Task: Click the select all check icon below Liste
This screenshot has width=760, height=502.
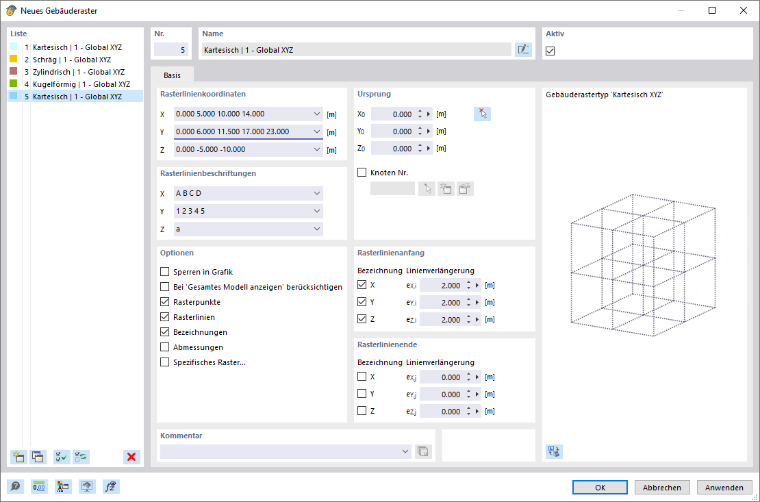Action: coord(62,457)
